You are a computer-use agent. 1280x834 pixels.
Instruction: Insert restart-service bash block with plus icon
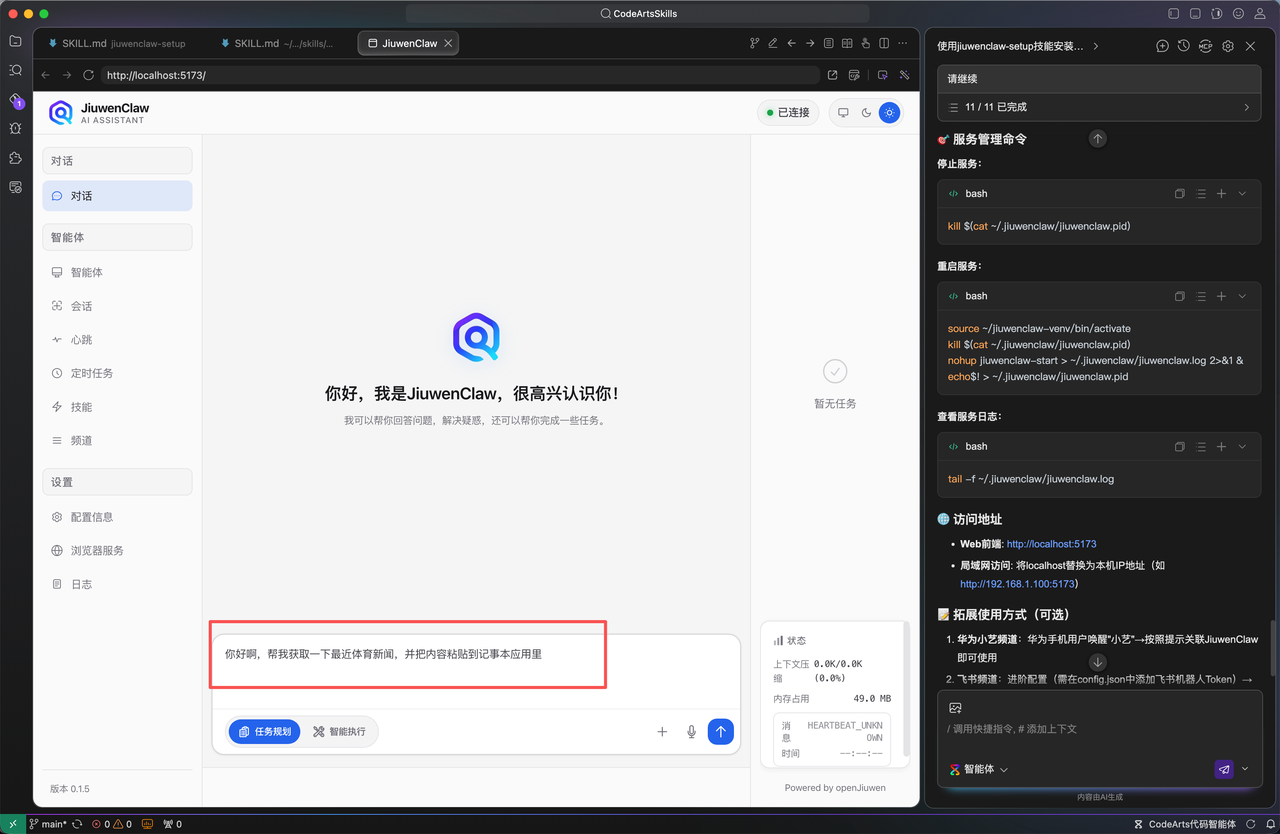pos(1221,296)
